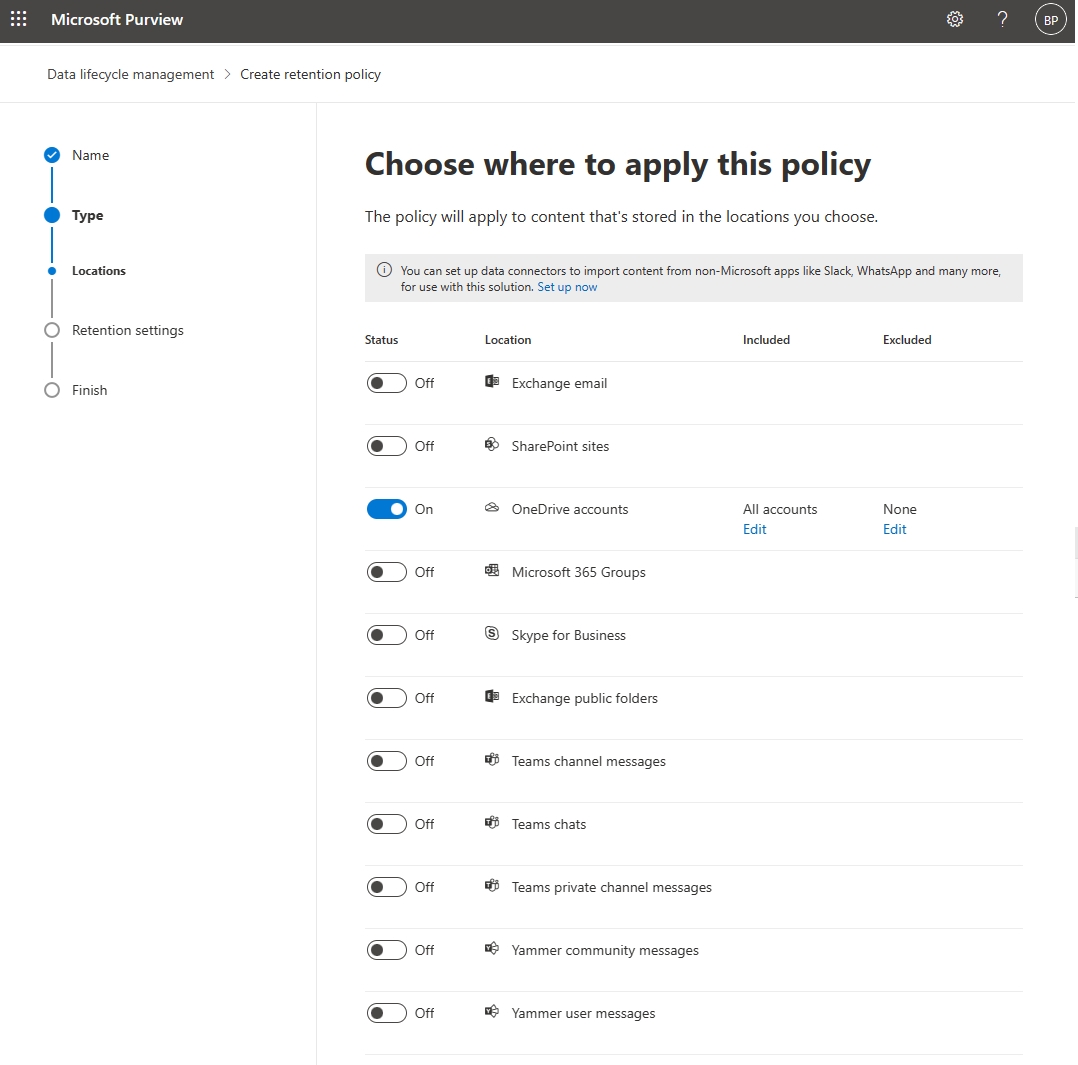Click the SharePoint sites location icon
The height and width of the screenshot is (1065, 1078).
tap(491, 445)
